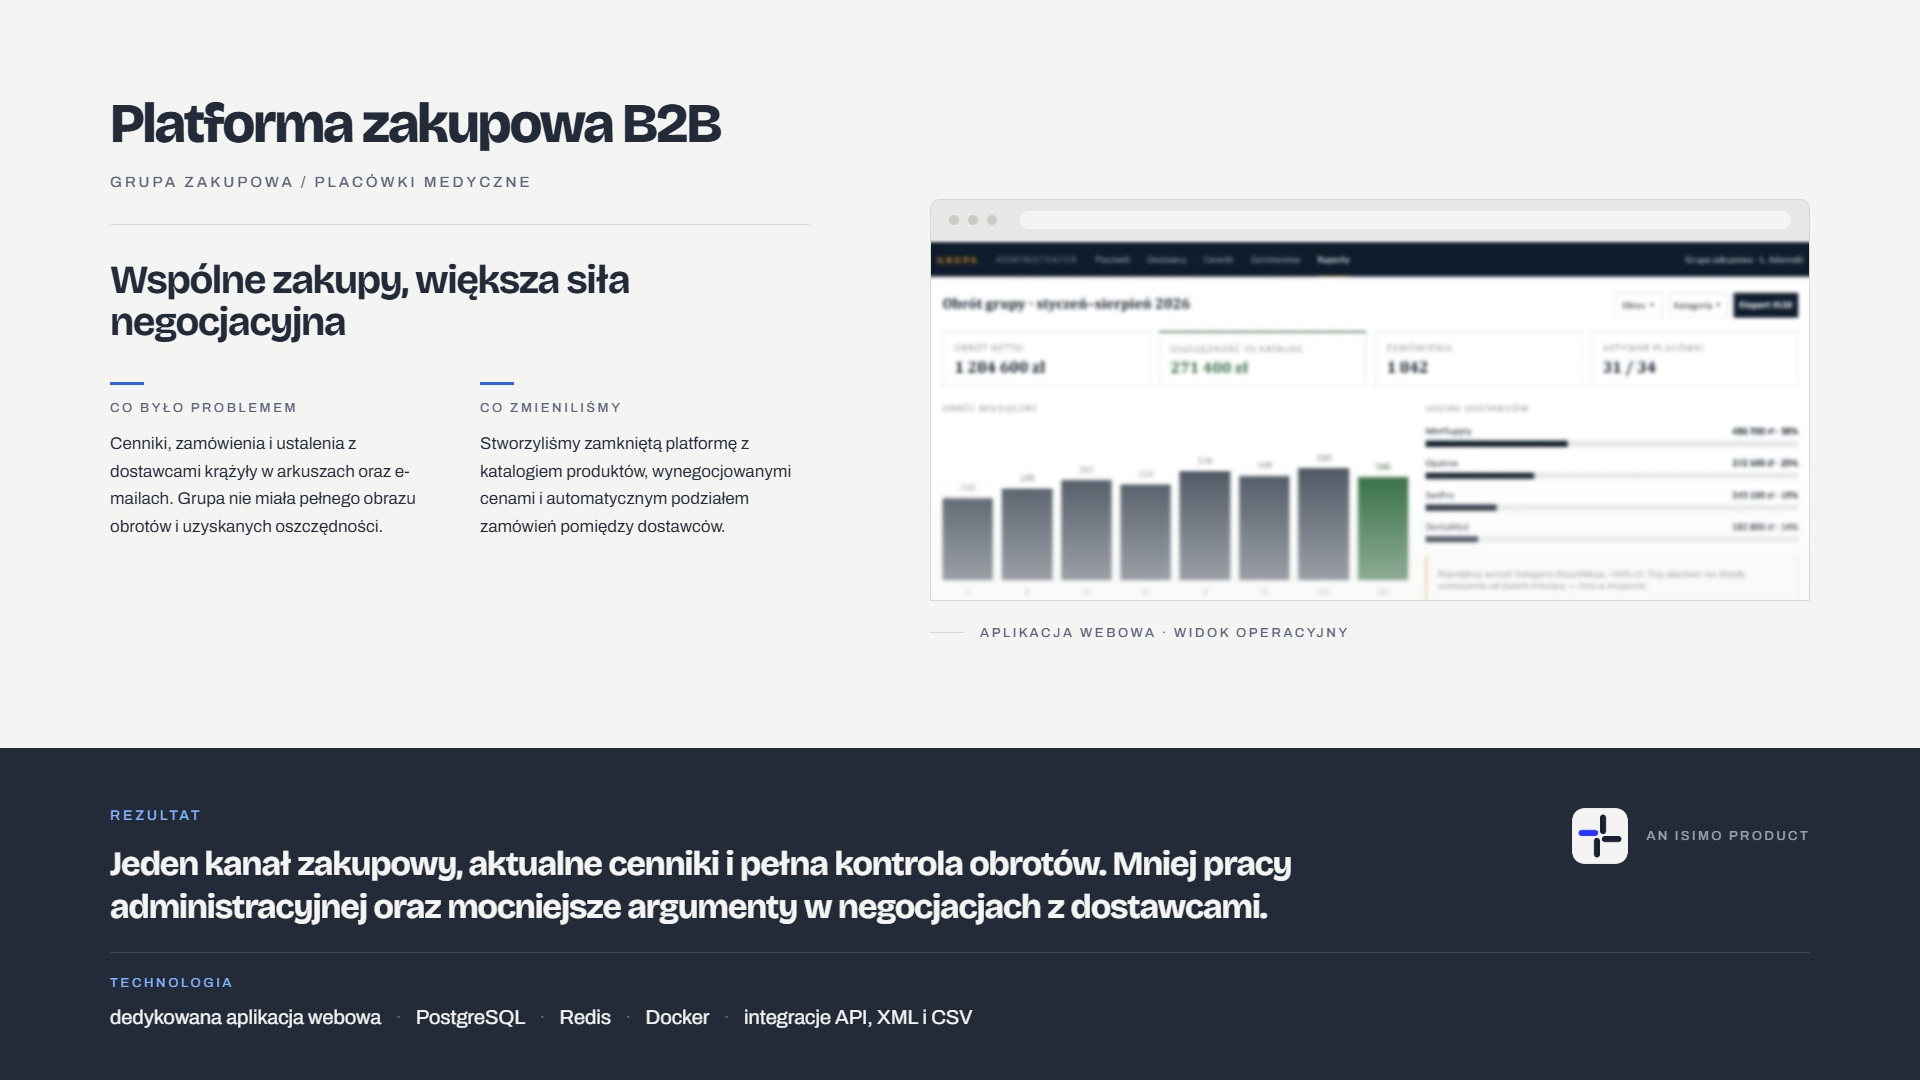1920x1080 pixels.
Task: Click 'Docker' in the technology list
Action: click(x=677, y=1017)
